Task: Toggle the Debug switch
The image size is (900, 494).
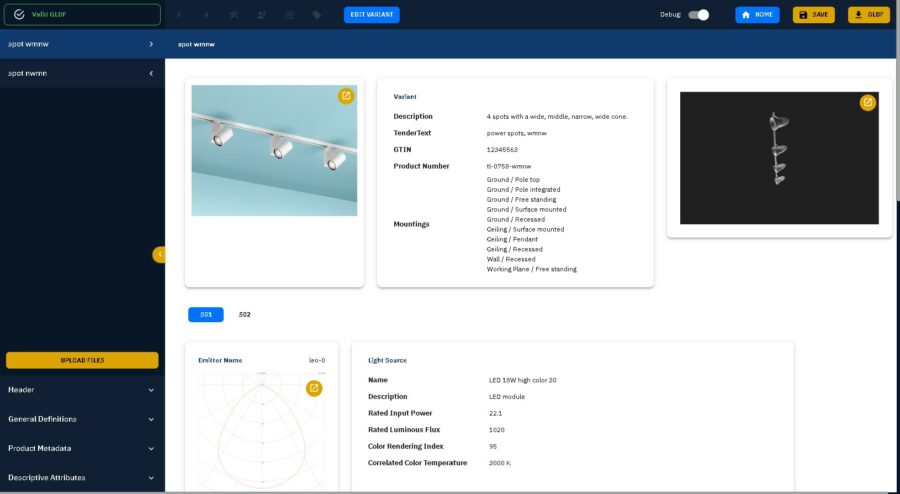Action: [x=699, y=15]
